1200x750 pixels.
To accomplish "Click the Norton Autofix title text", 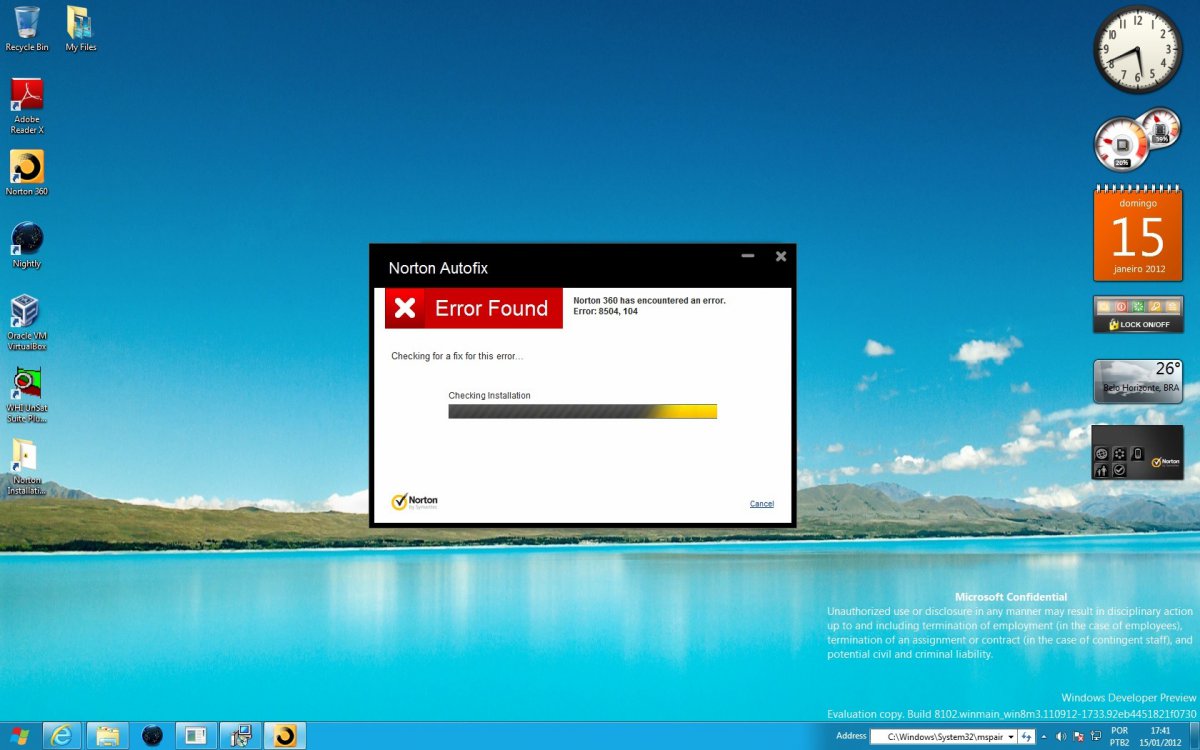I will (x=438, y=268).
